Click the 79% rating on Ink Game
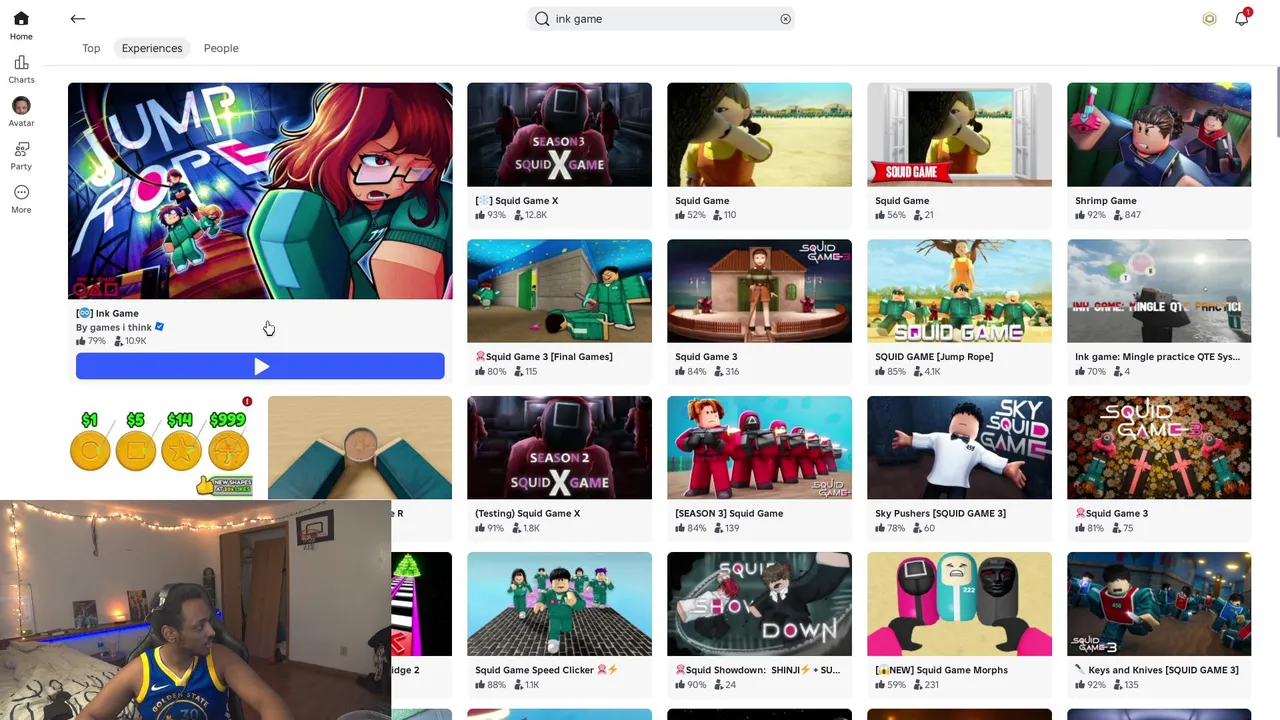Screen dimensions: 1280x720 (x=91, y=341)
